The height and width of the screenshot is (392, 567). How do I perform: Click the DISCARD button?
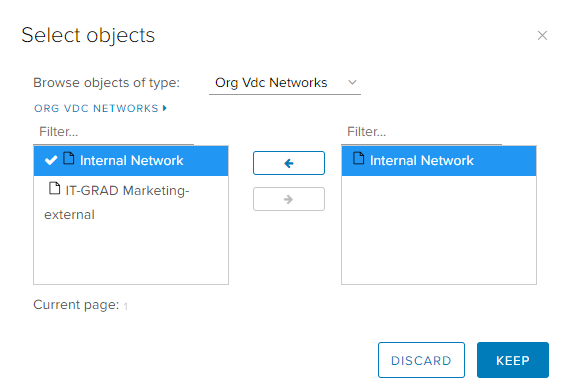point(421,360)
